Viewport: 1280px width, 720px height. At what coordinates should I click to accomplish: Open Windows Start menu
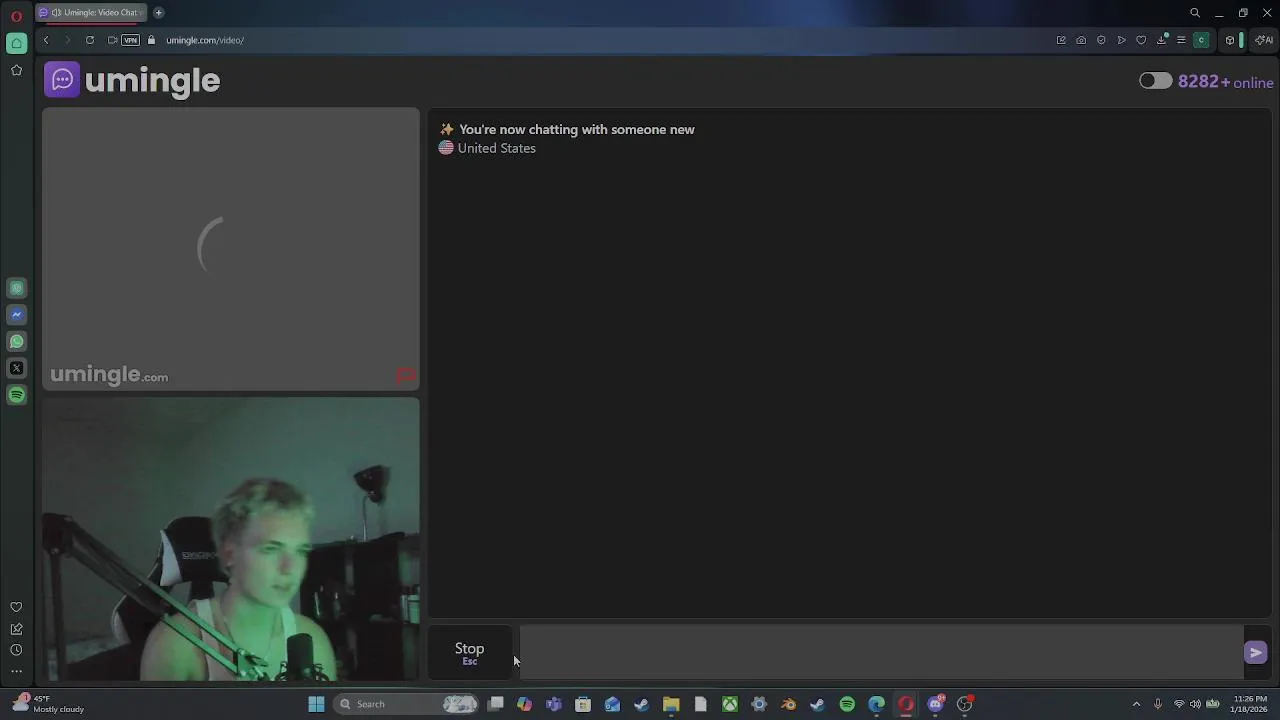pos(316,704)
